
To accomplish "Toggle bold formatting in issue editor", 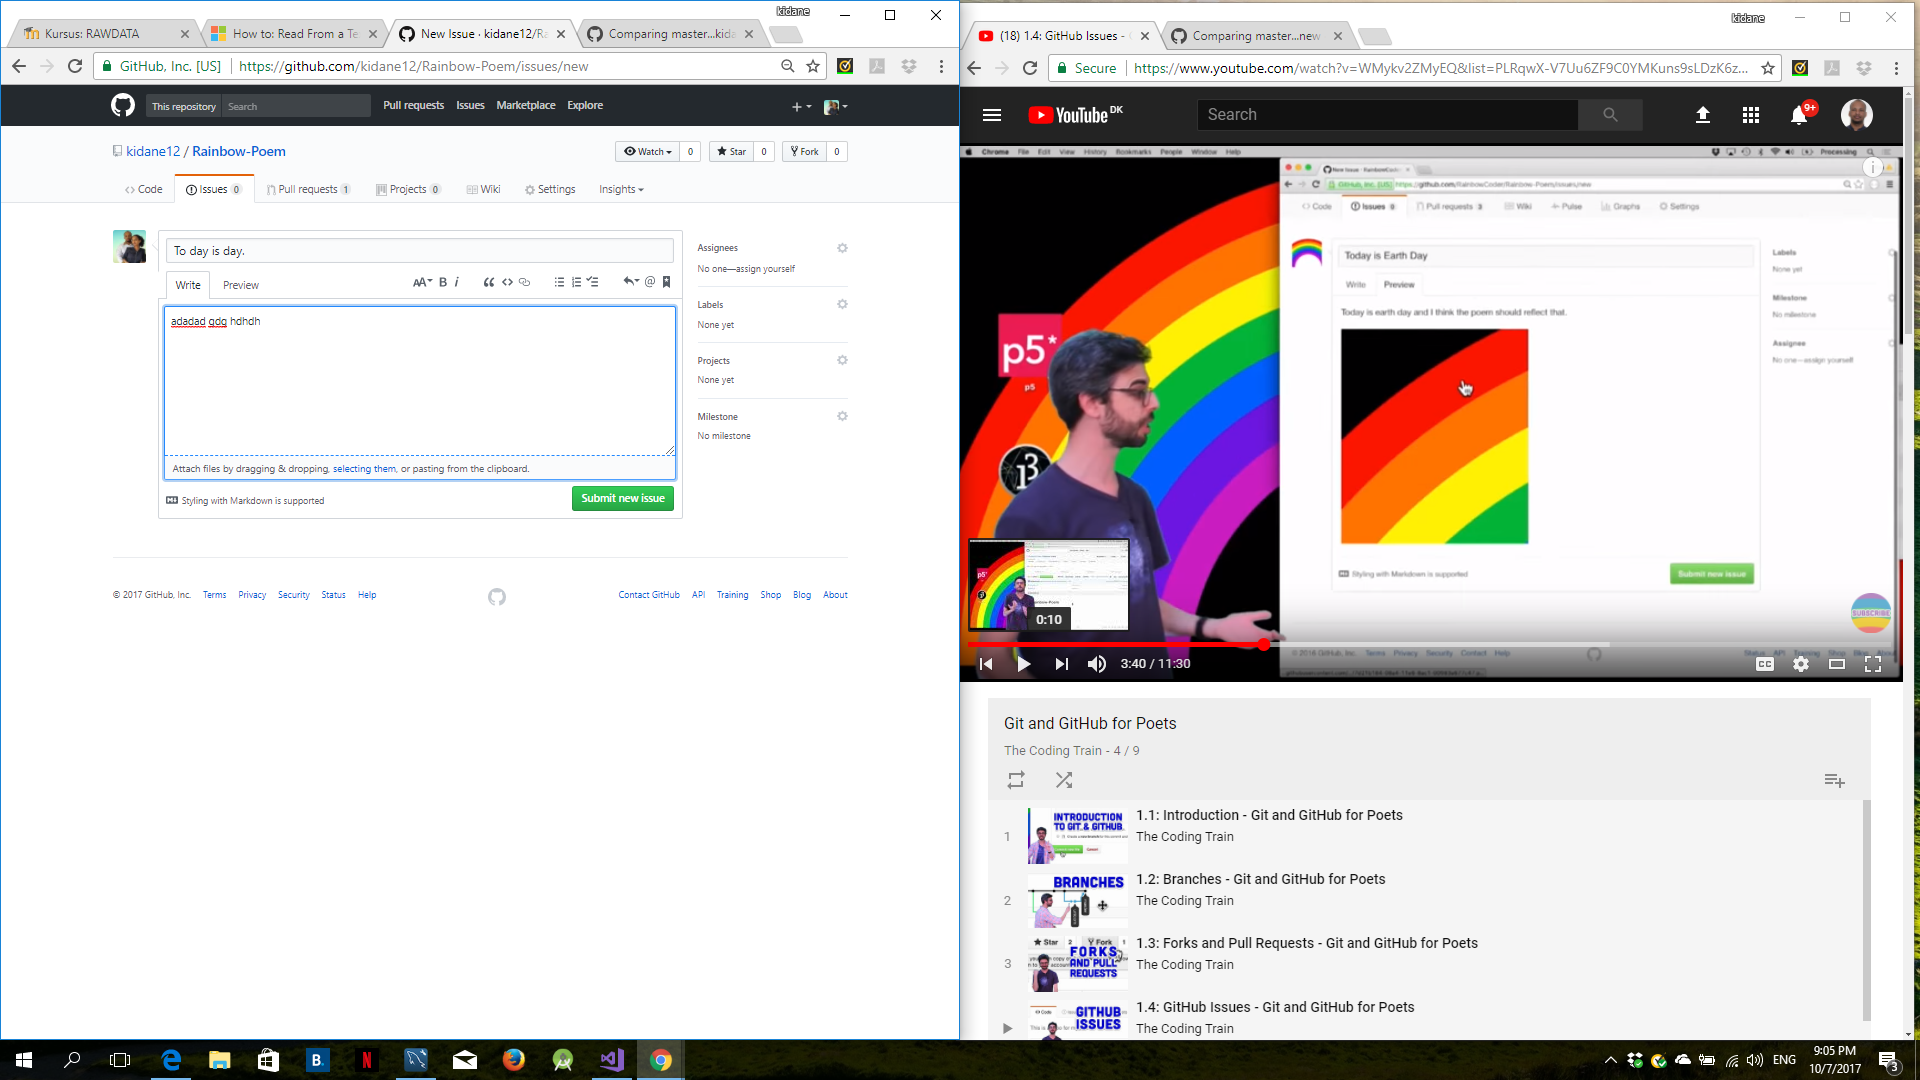I will pyautogui.click(x=443, y=283).
